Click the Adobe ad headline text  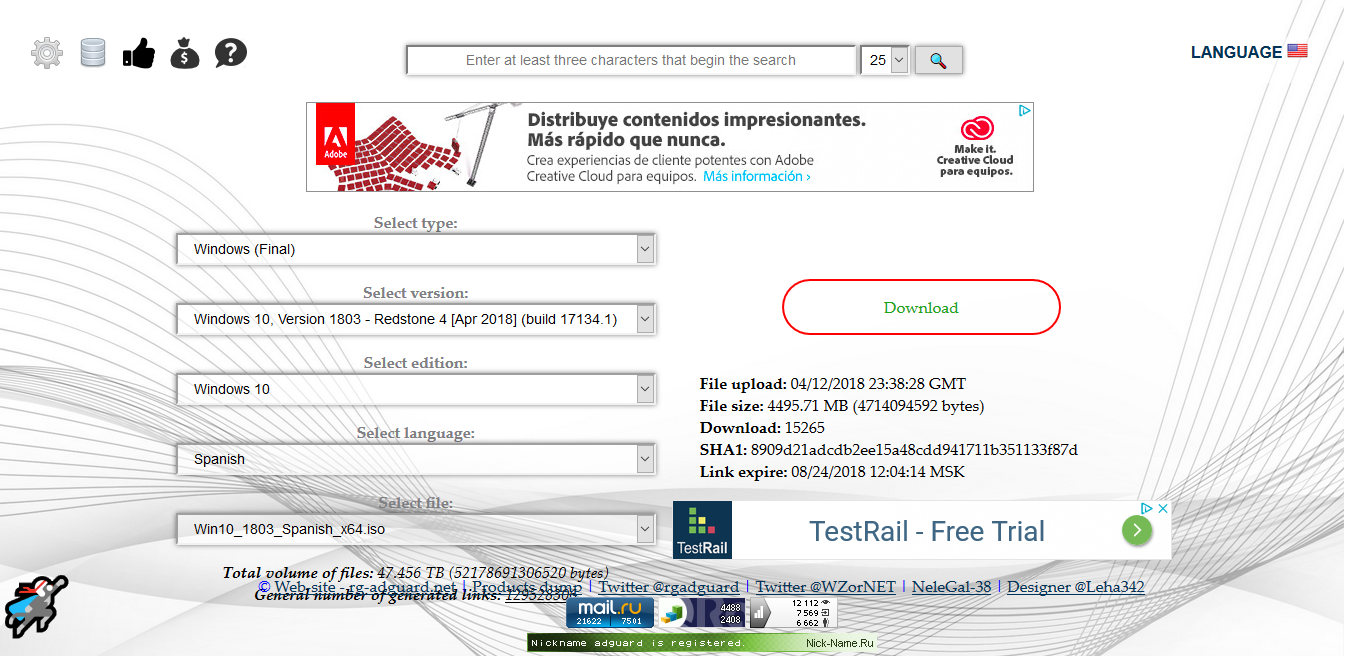pyautogui.click(x=696, y=129)
